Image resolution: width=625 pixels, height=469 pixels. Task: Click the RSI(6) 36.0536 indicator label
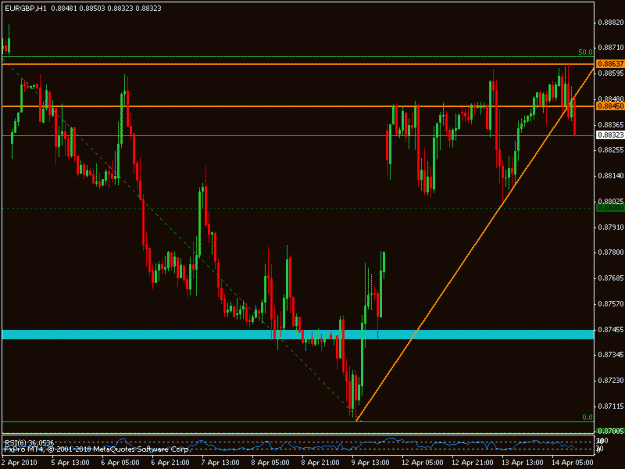click(29, 442)
